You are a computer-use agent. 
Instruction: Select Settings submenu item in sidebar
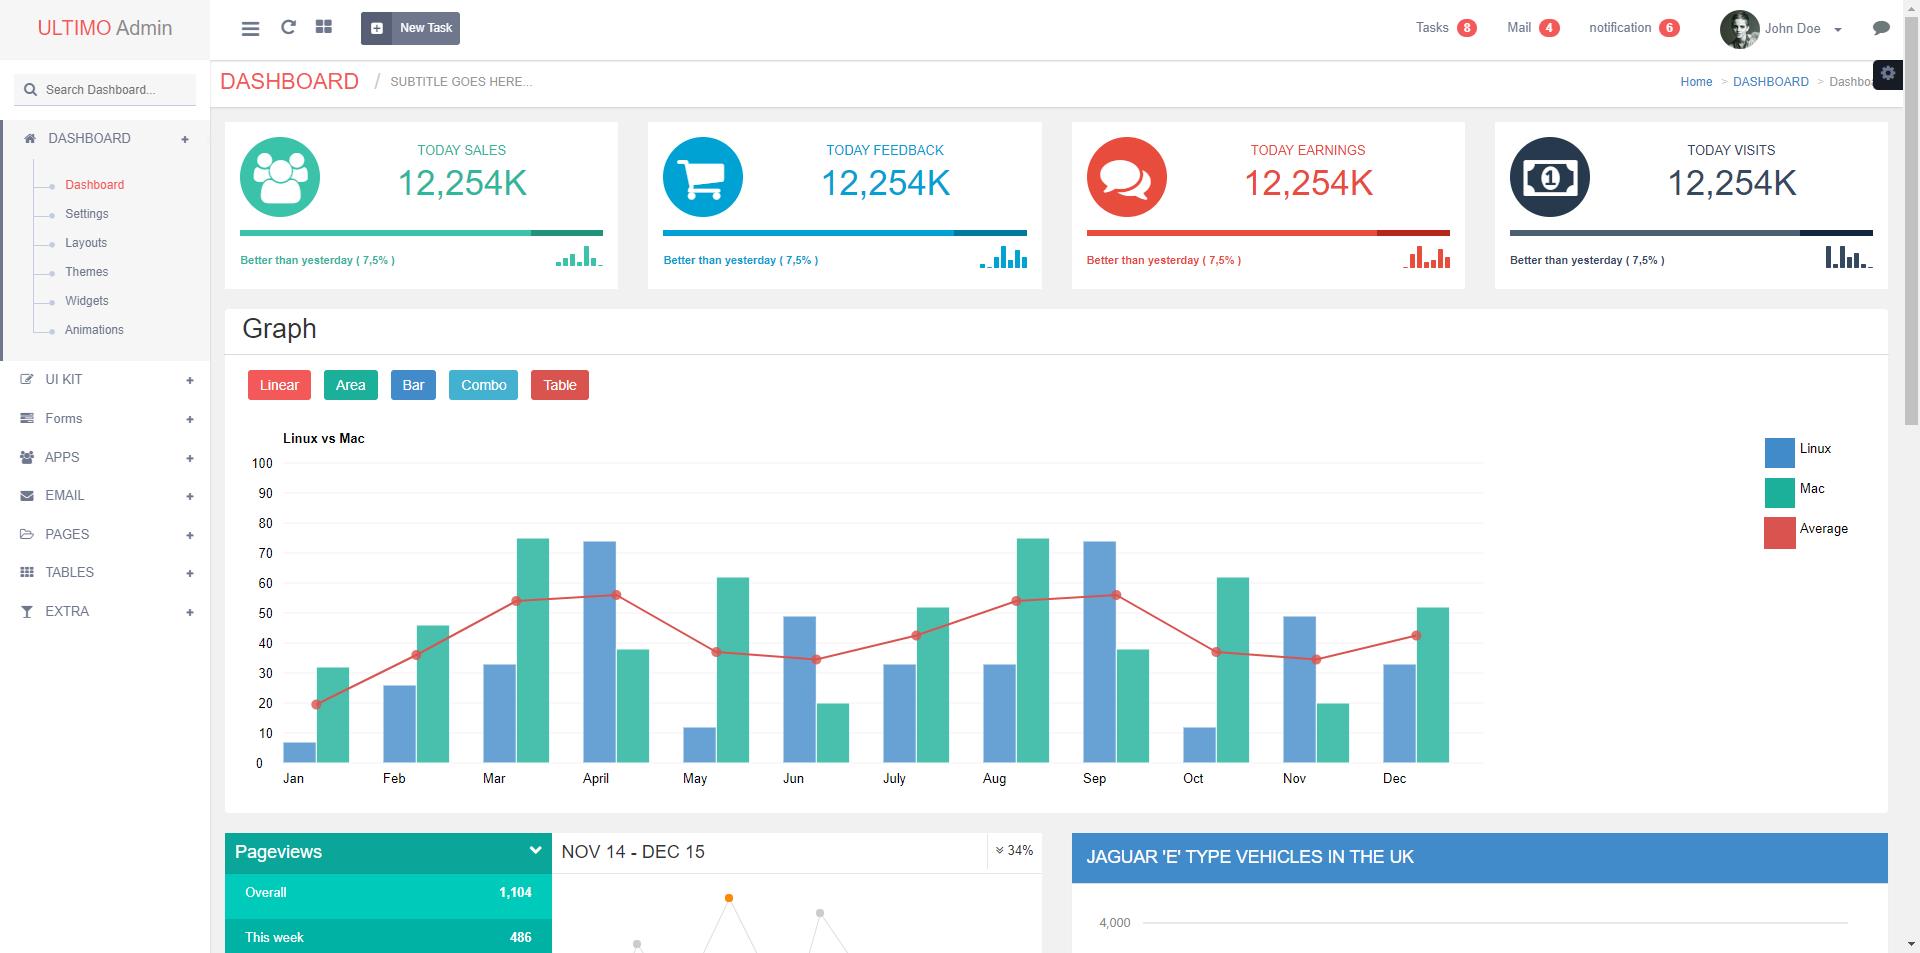(87, 214)
